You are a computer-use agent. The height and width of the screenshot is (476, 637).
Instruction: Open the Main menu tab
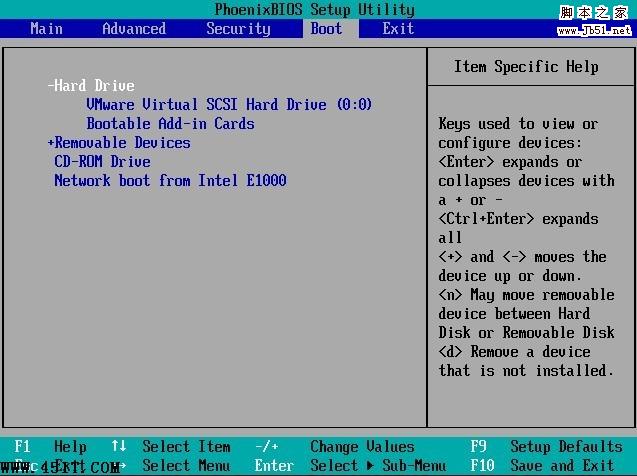(46, 29)
